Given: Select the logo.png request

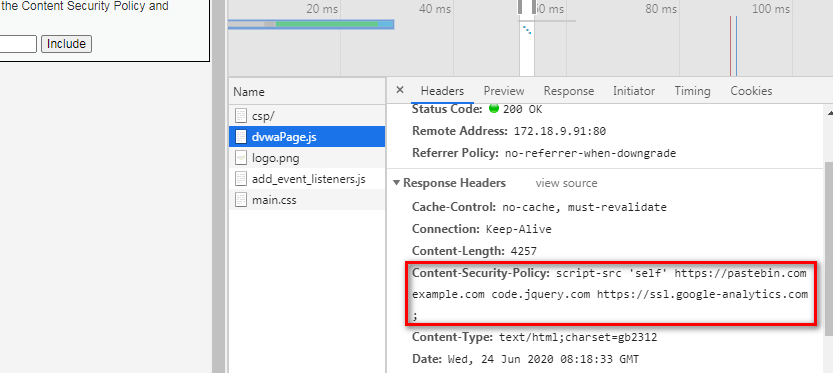Looking at the screenshot, I should [x=307, y=158].
